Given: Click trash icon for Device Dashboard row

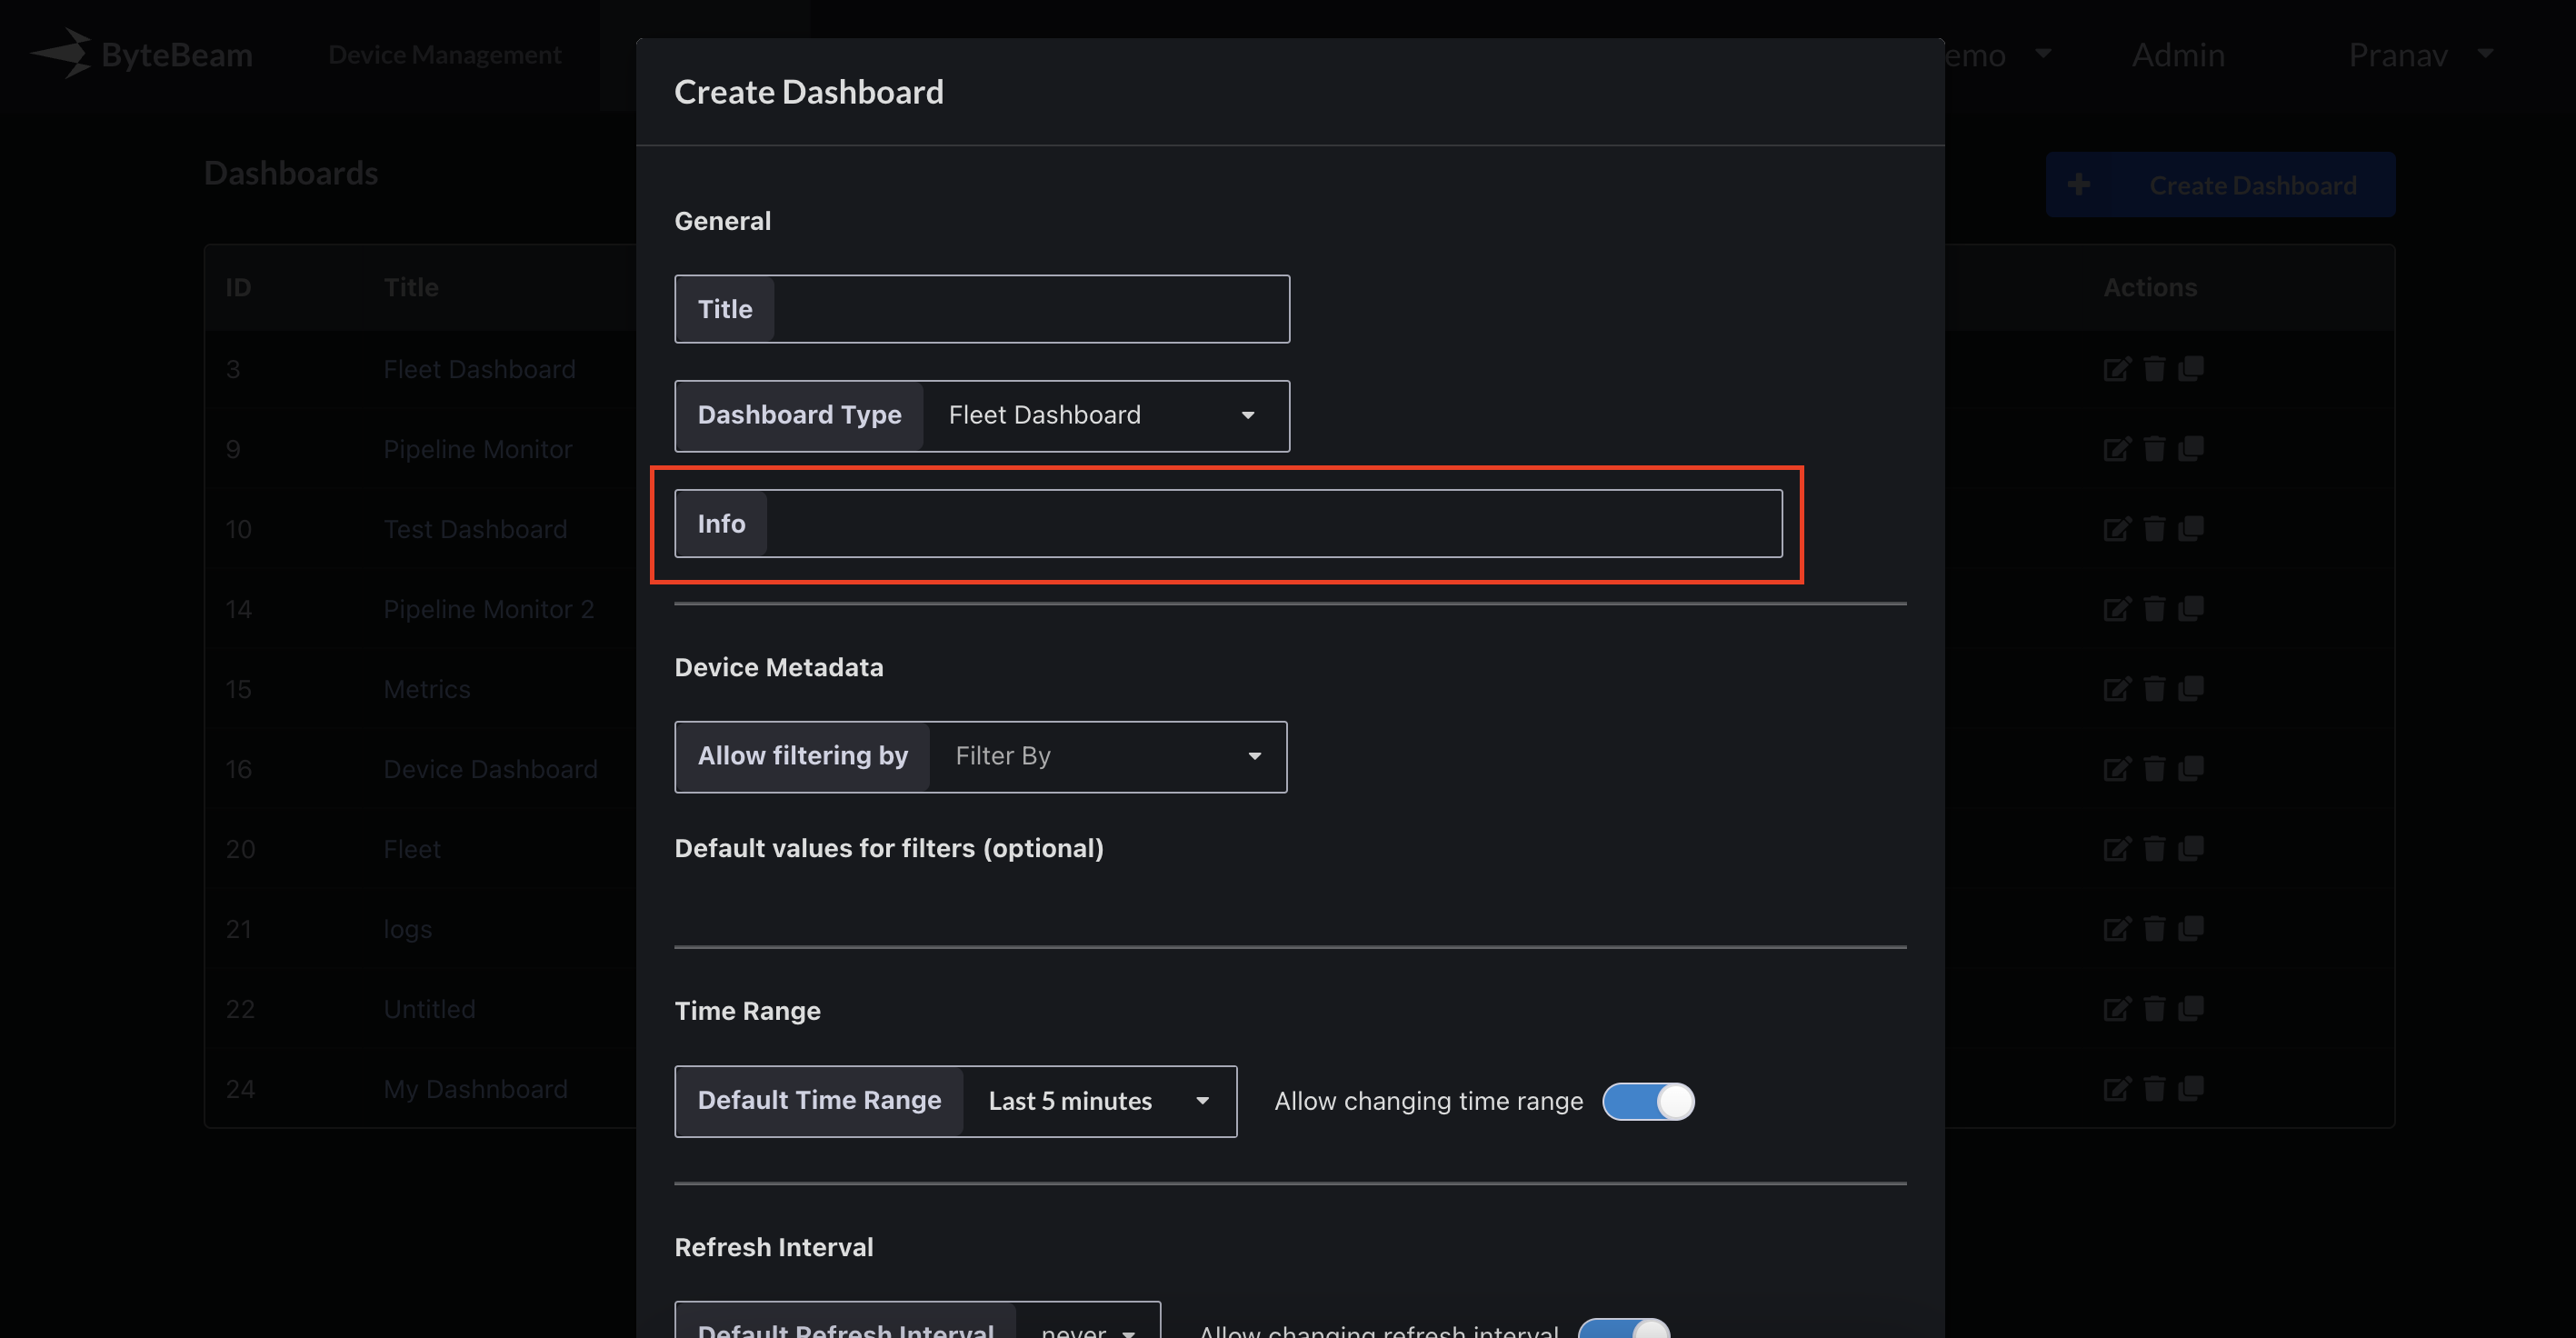Looking at the screenshot, I should click(x=2154, y=769).
